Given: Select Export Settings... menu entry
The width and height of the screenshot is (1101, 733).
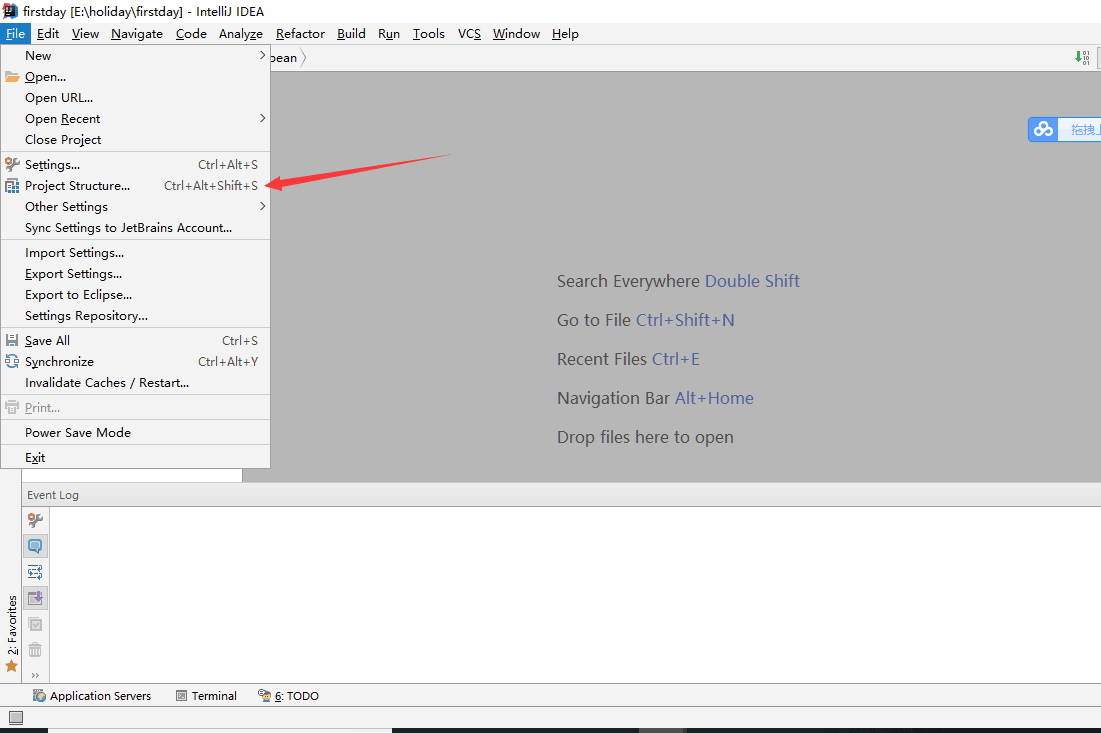Looking at the screenshot, I should pyautogui.click(x=136, y=274).
